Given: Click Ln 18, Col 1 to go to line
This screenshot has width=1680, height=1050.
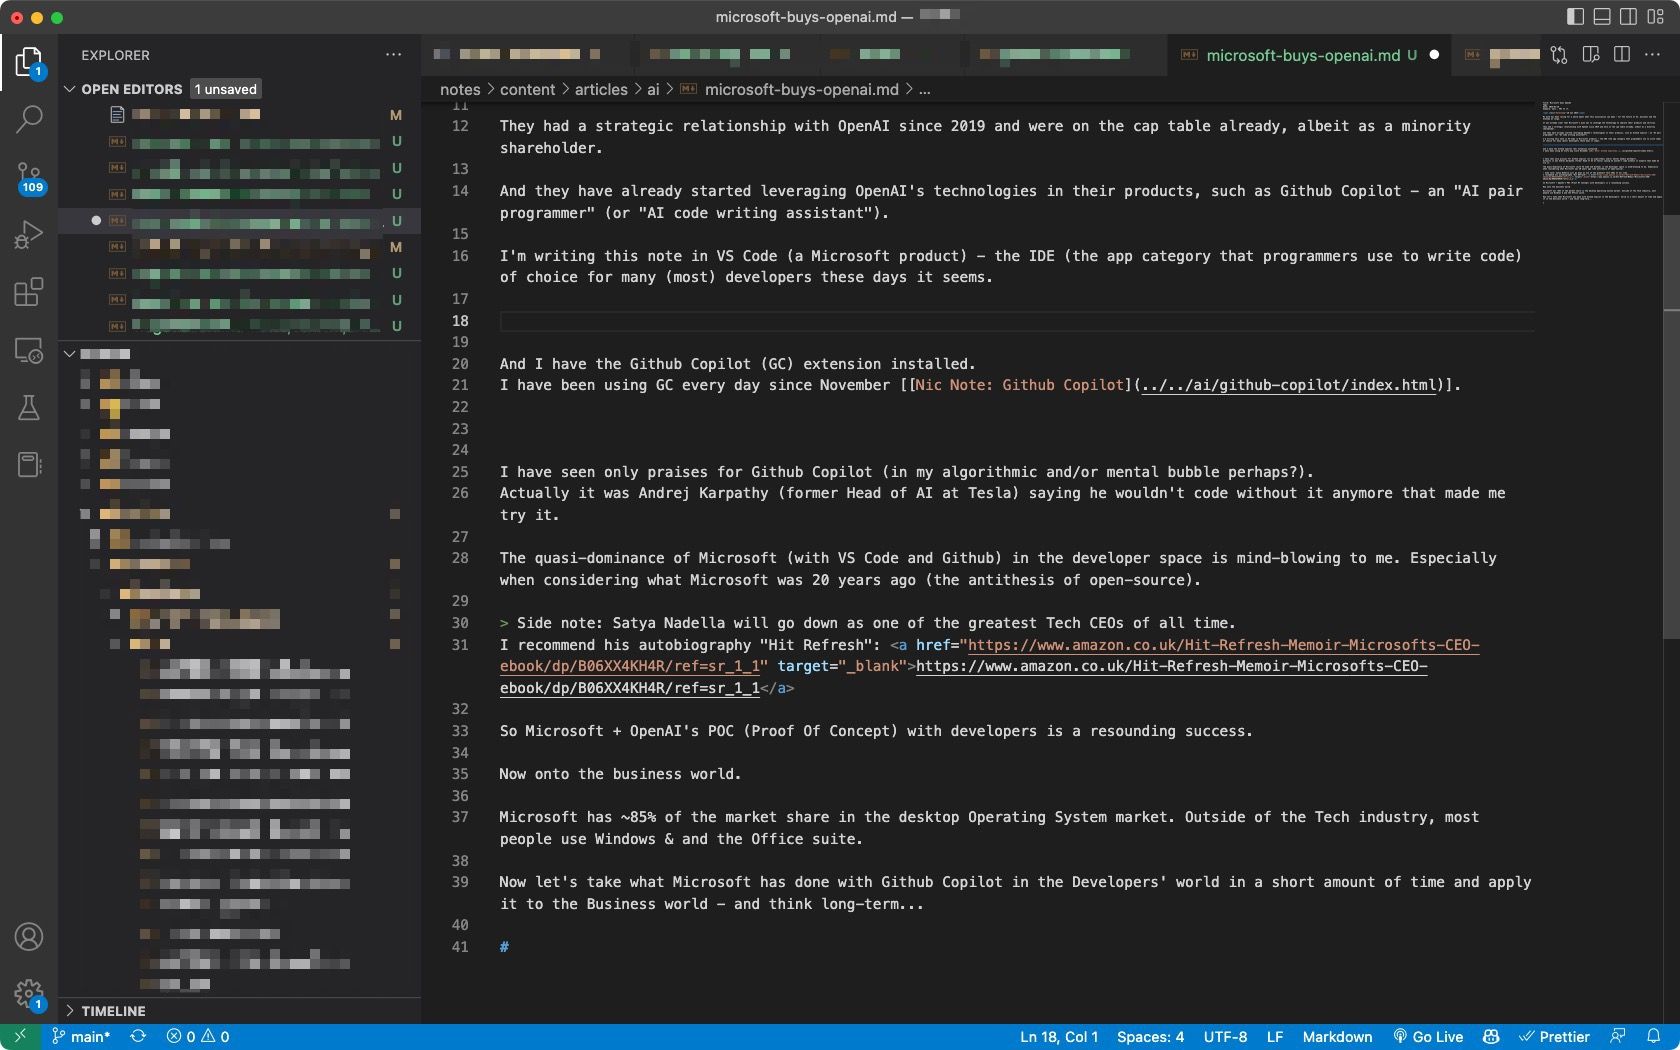Looking at the screenshot, I should click(x=1059, y=1037).
